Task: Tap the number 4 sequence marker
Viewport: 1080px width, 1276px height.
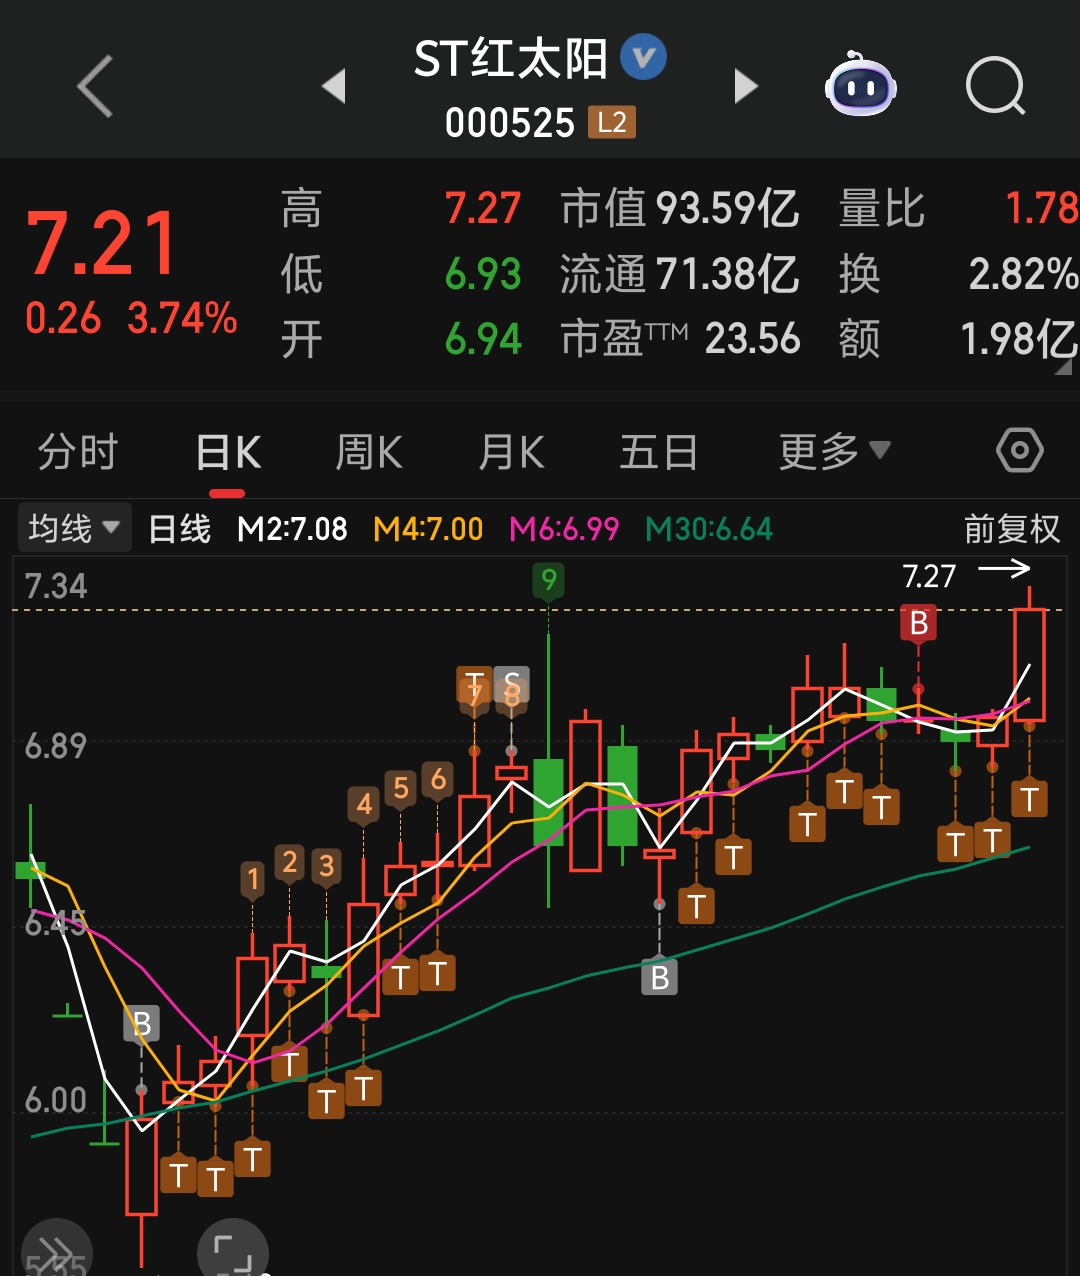Action: [x=364, y=804]
